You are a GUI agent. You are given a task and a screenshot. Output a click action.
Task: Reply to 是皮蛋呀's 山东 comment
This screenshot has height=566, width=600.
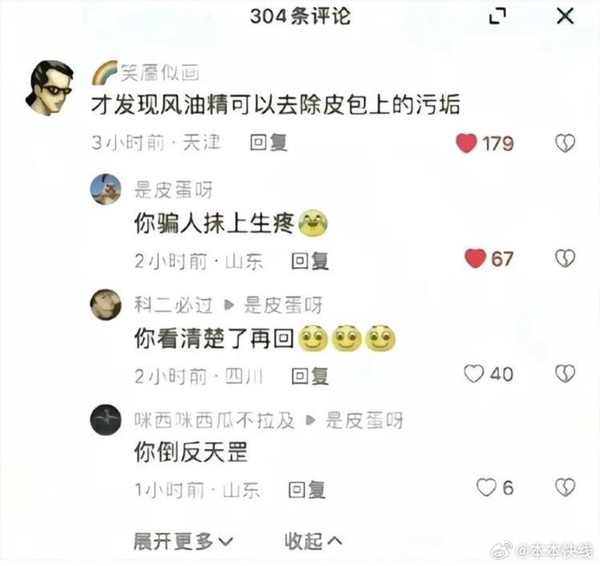point(310,261)
